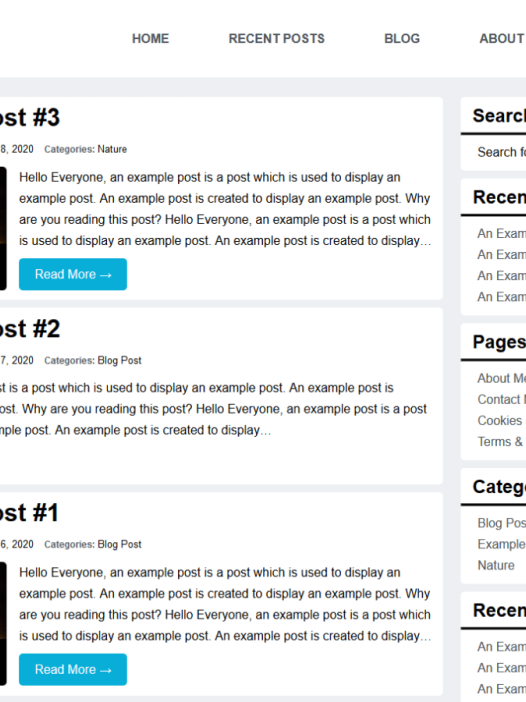This screenshot has height=702, width=526.
Task: Open the Cookies page link in sidebar
Action: 501,420
